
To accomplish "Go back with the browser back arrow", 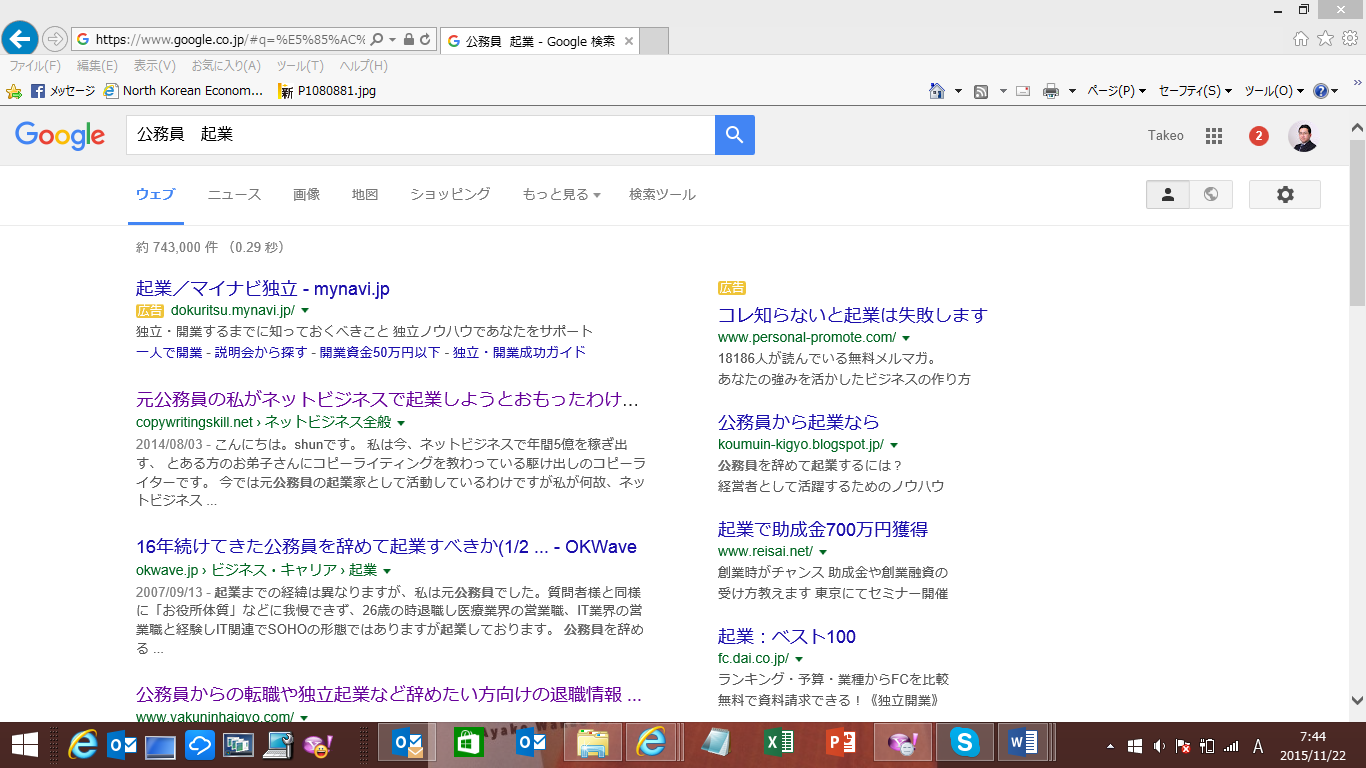I will (x=20, y=39).
